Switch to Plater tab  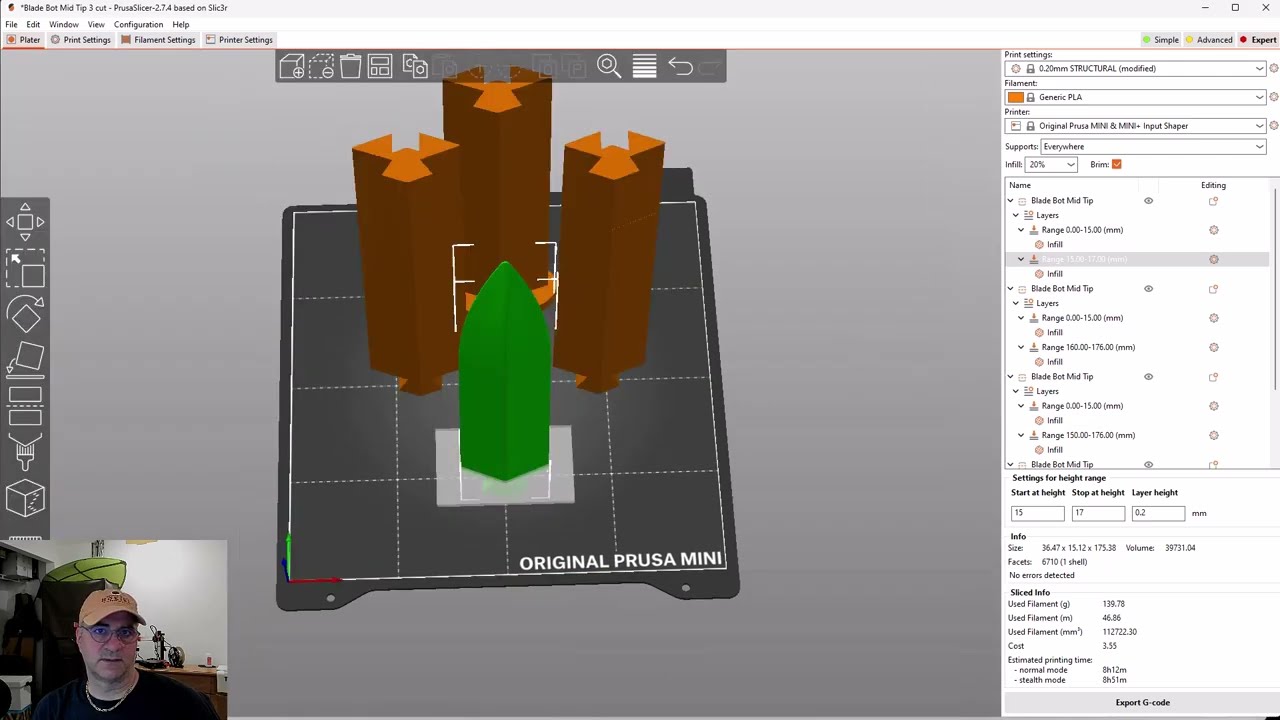(23, 40)
